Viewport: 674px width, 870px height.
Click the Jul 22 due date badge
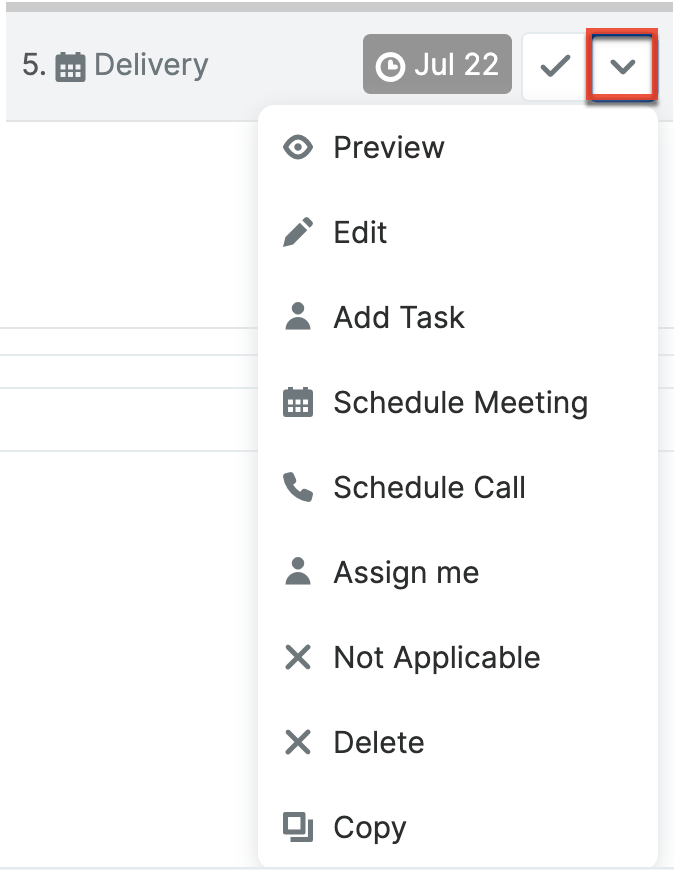point(438,66)
